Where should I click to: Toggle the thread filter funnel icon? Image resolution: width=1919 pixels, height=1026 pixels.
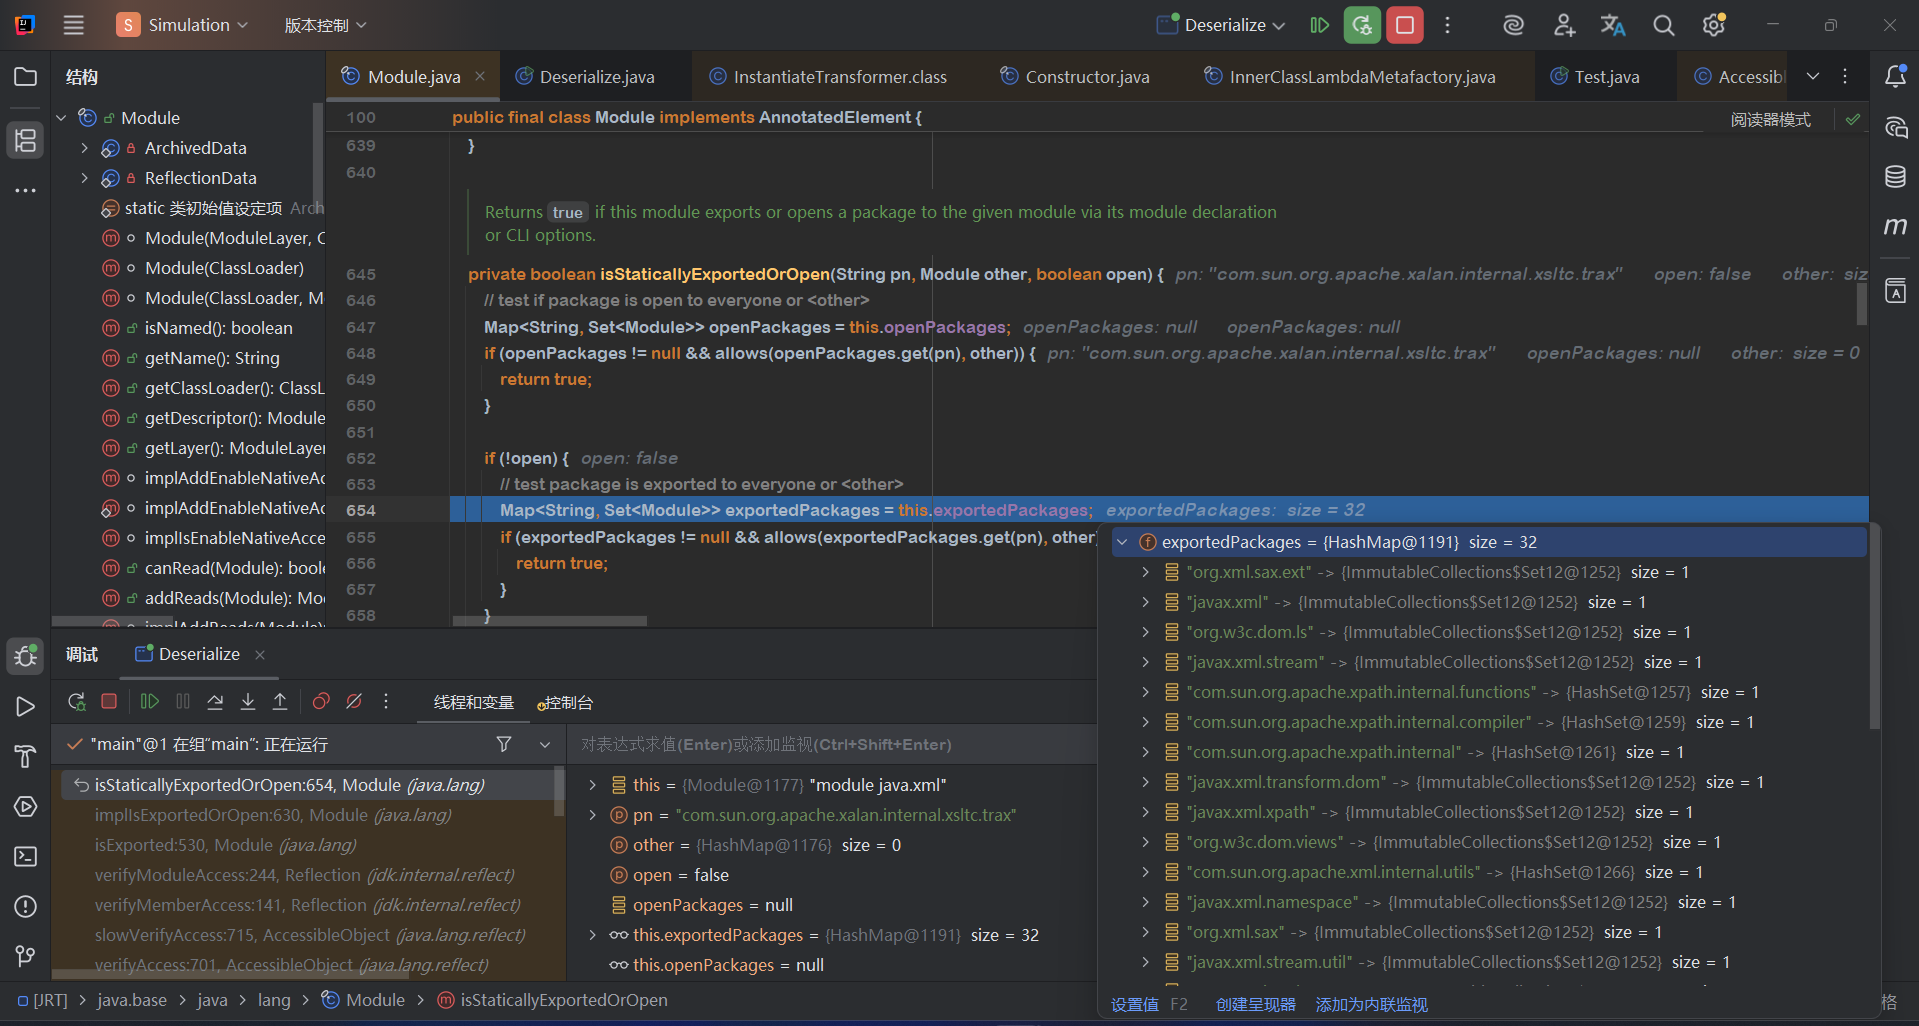tap(504, 744)
